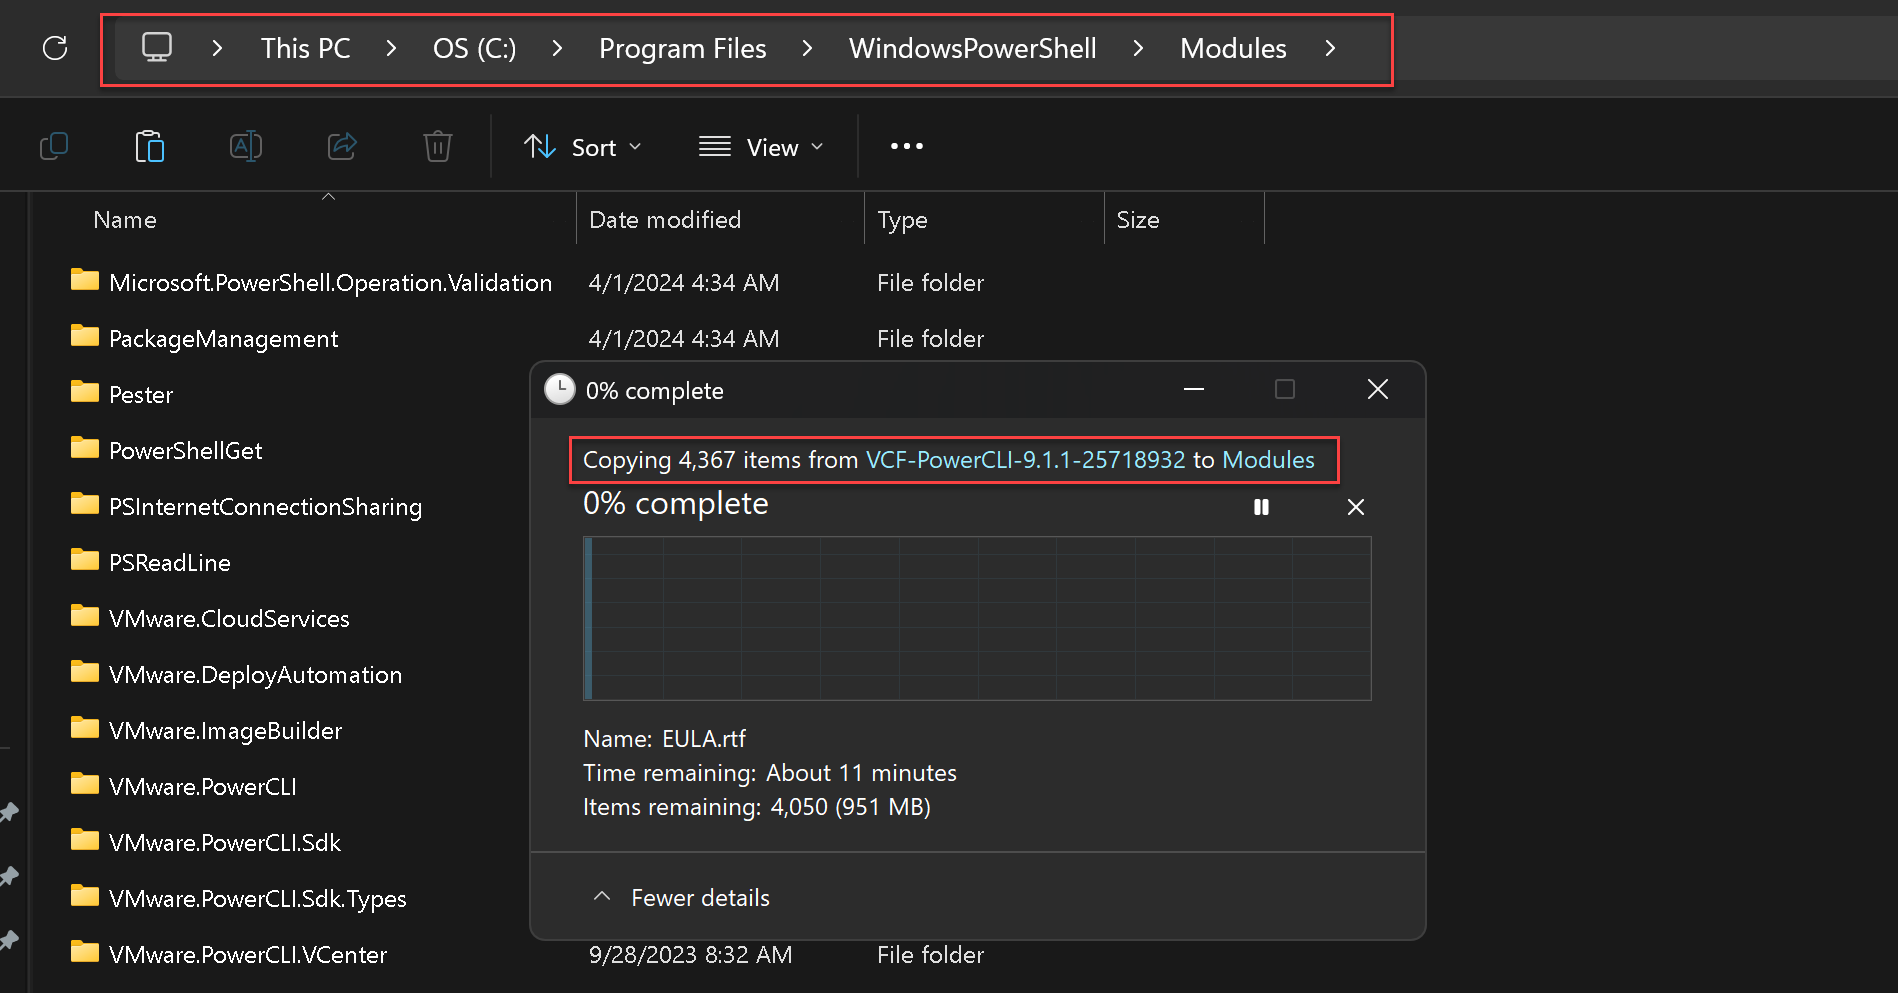Sort by Date modified column header

tap(665, 220)
